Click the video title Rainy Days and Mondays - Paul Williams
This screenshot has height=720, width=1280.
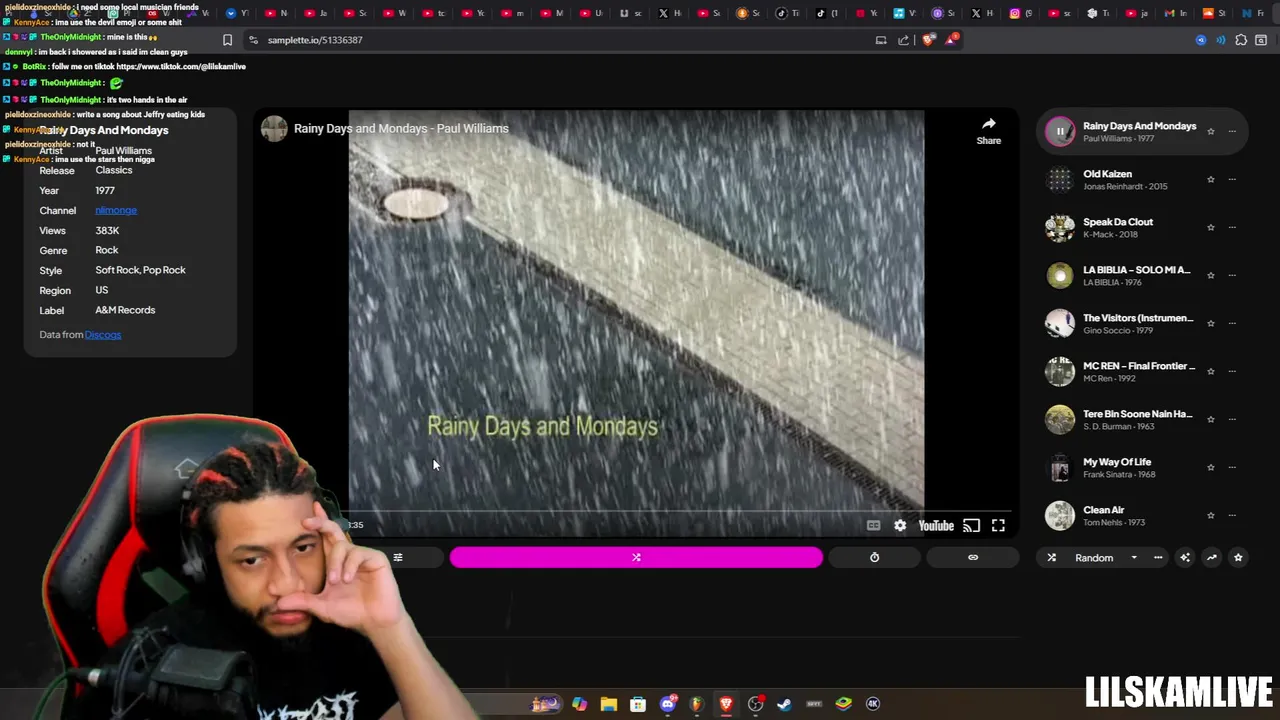tap(401, 128)
